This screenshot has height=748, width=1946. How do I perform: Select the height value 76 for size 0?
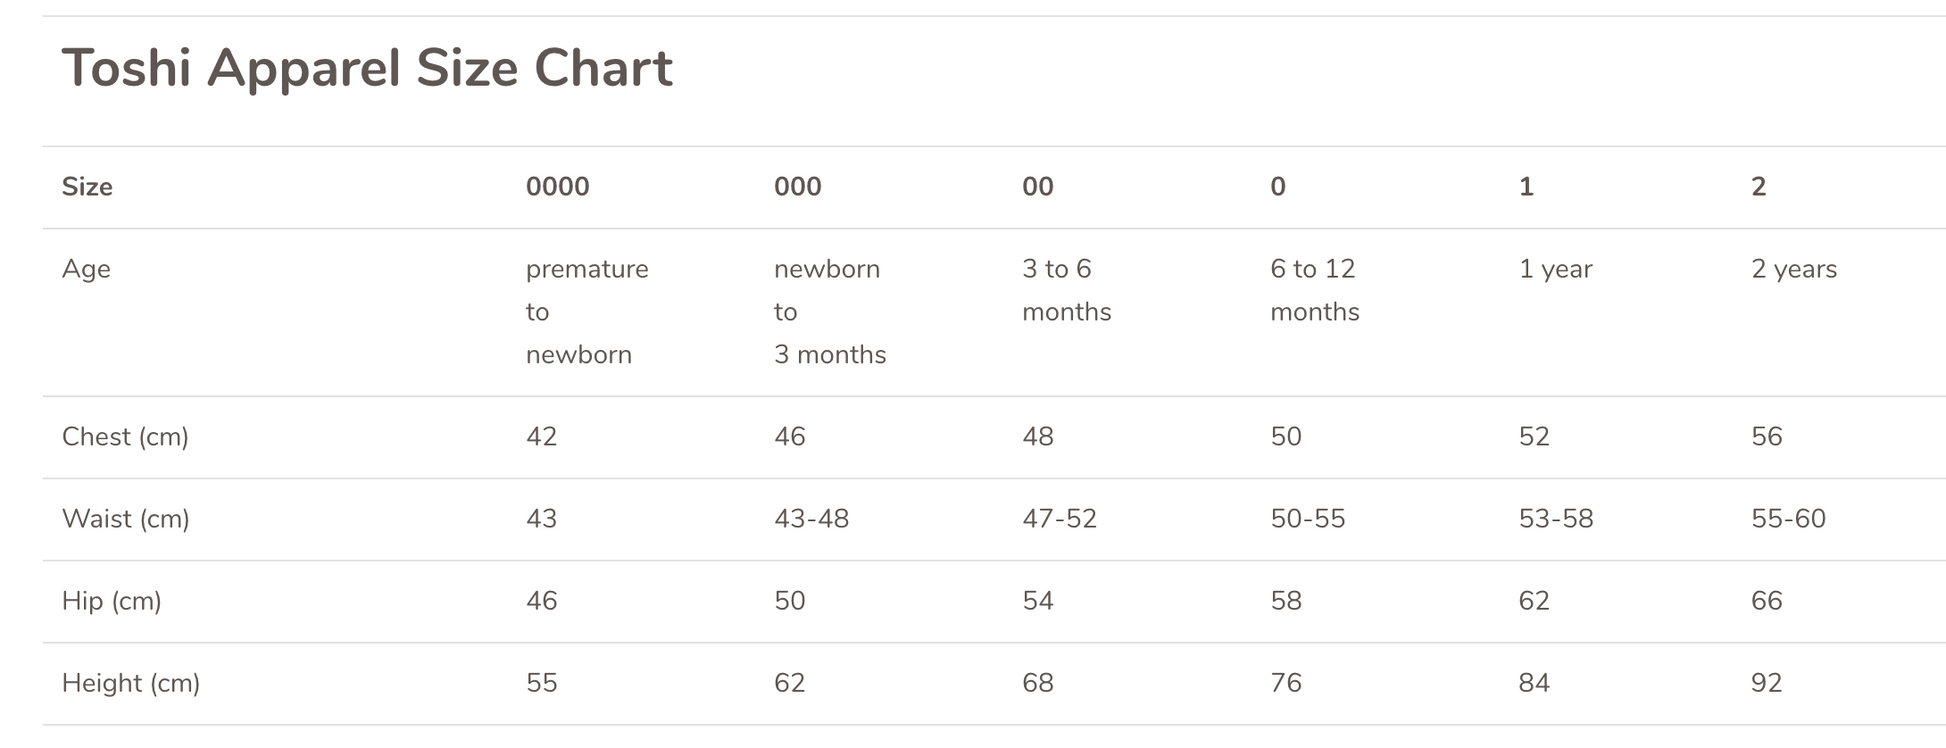[x=1285, y=683]
